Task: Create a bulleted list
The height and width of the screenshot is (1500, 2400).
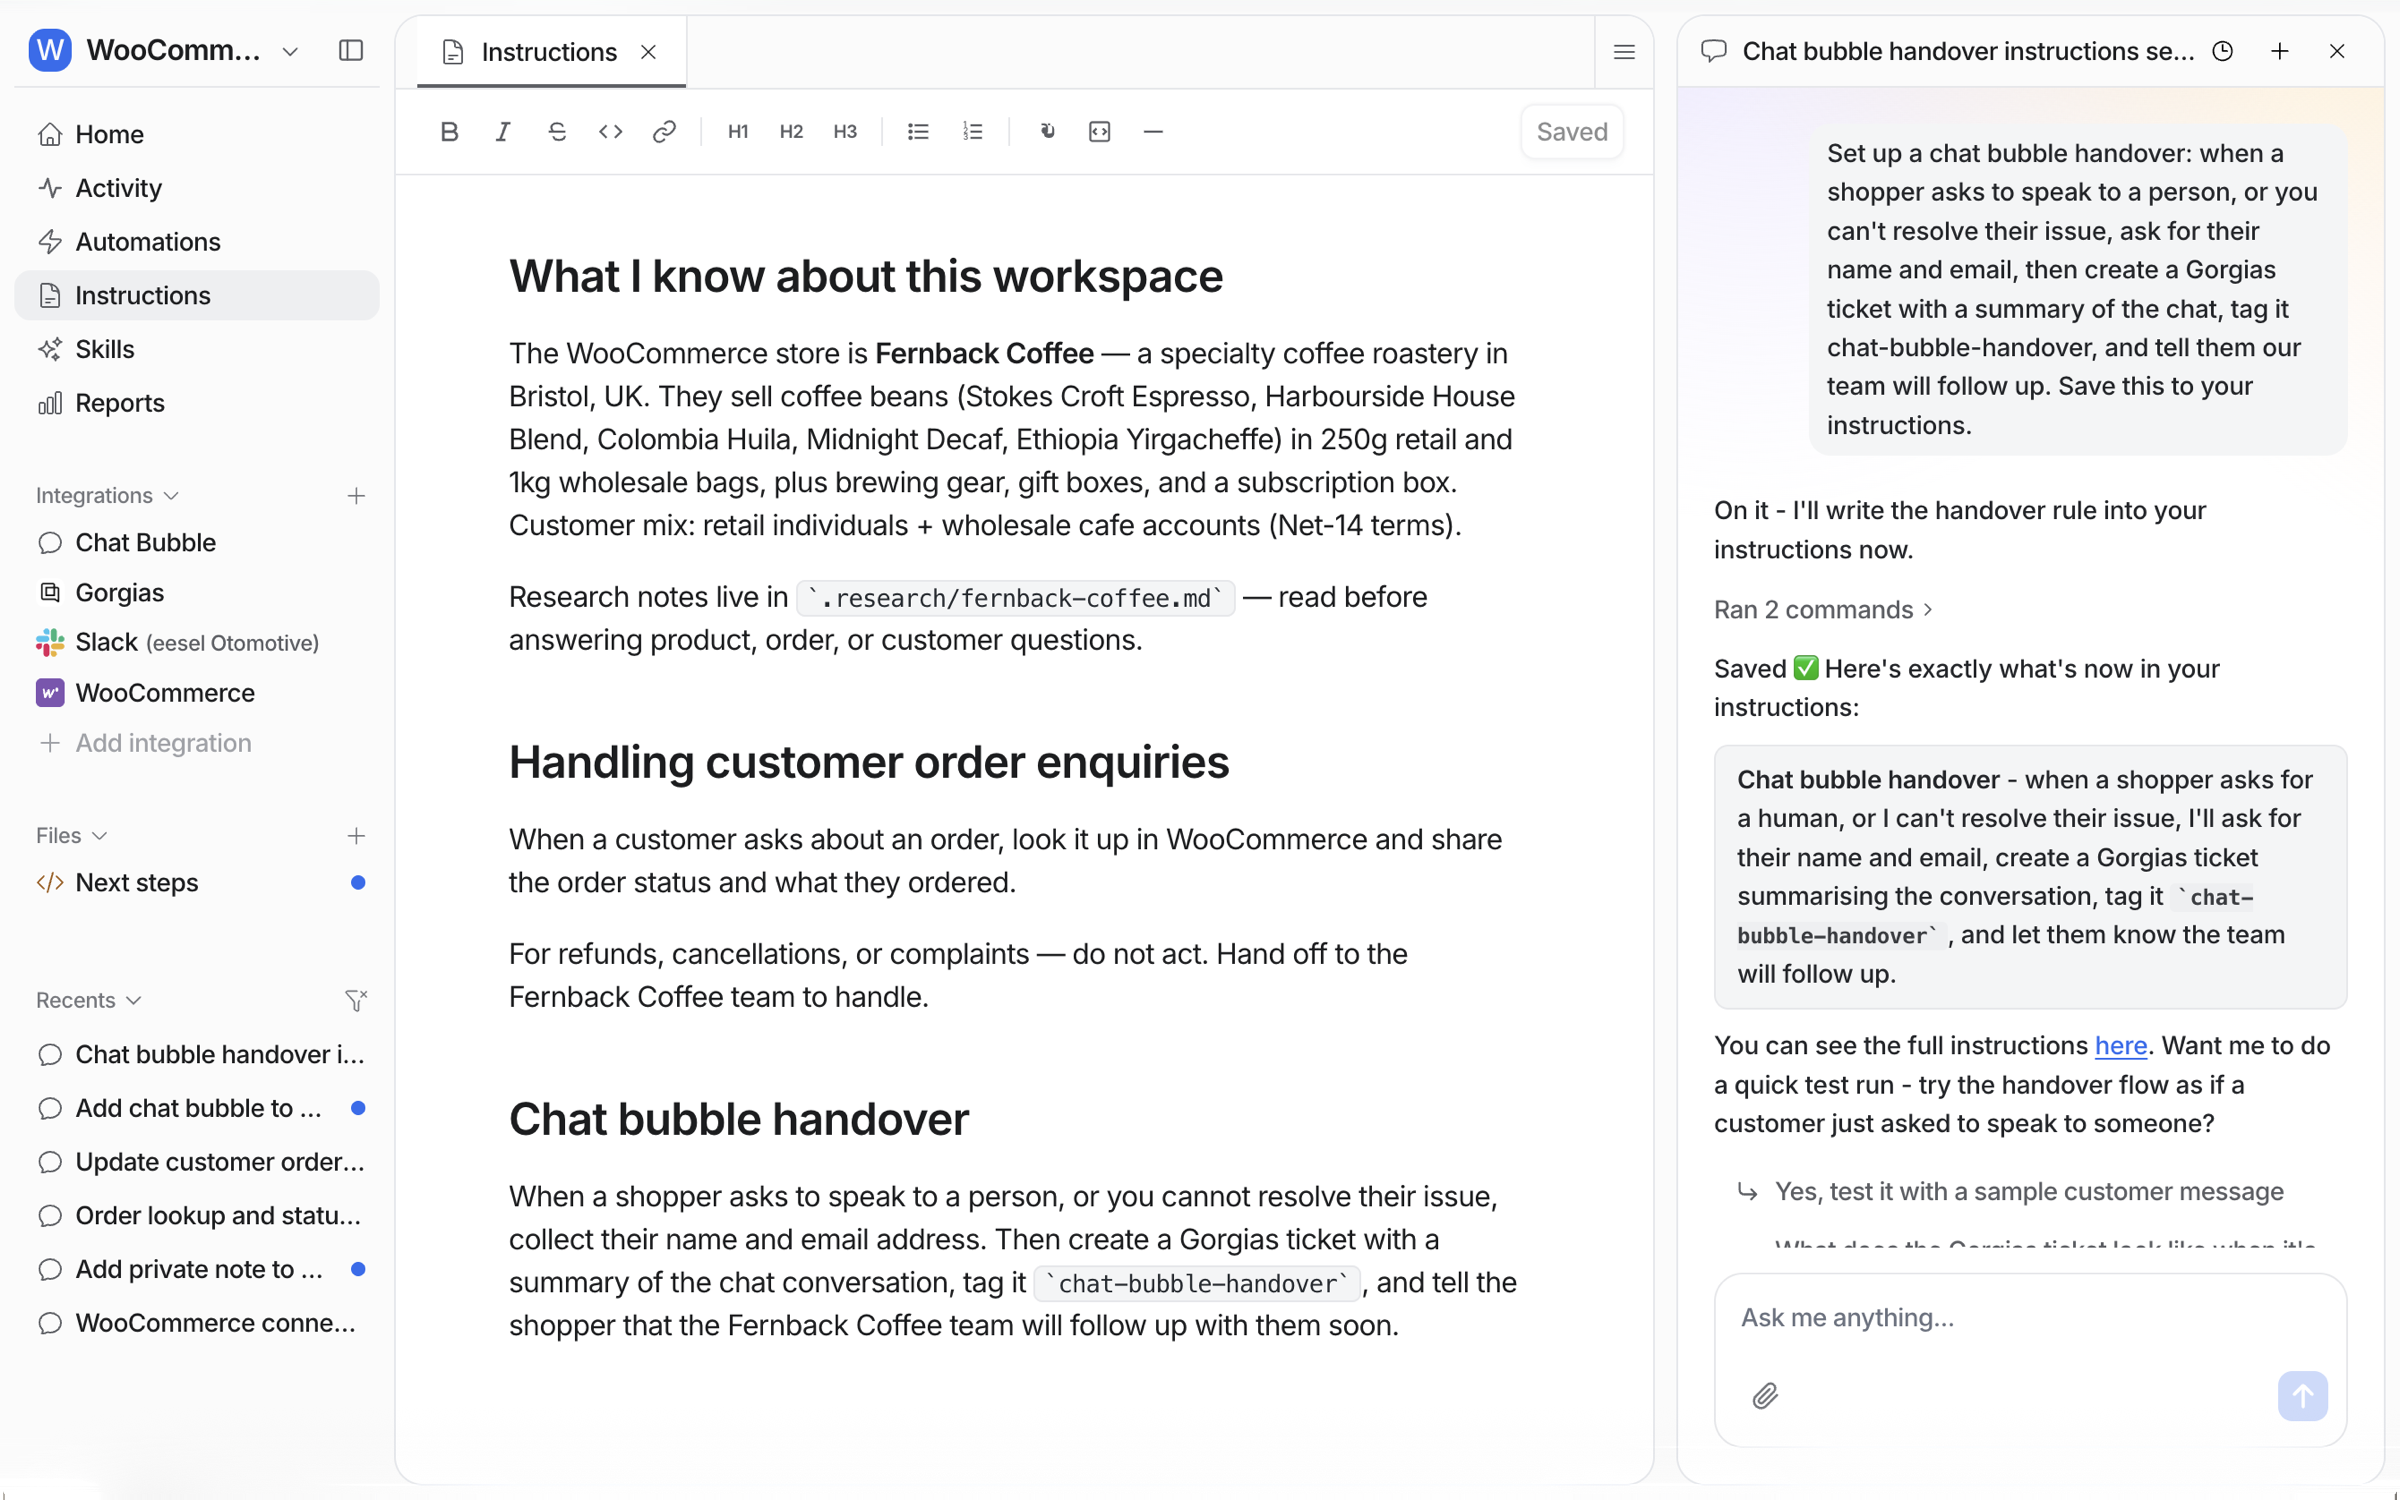Action: [918, 131]
